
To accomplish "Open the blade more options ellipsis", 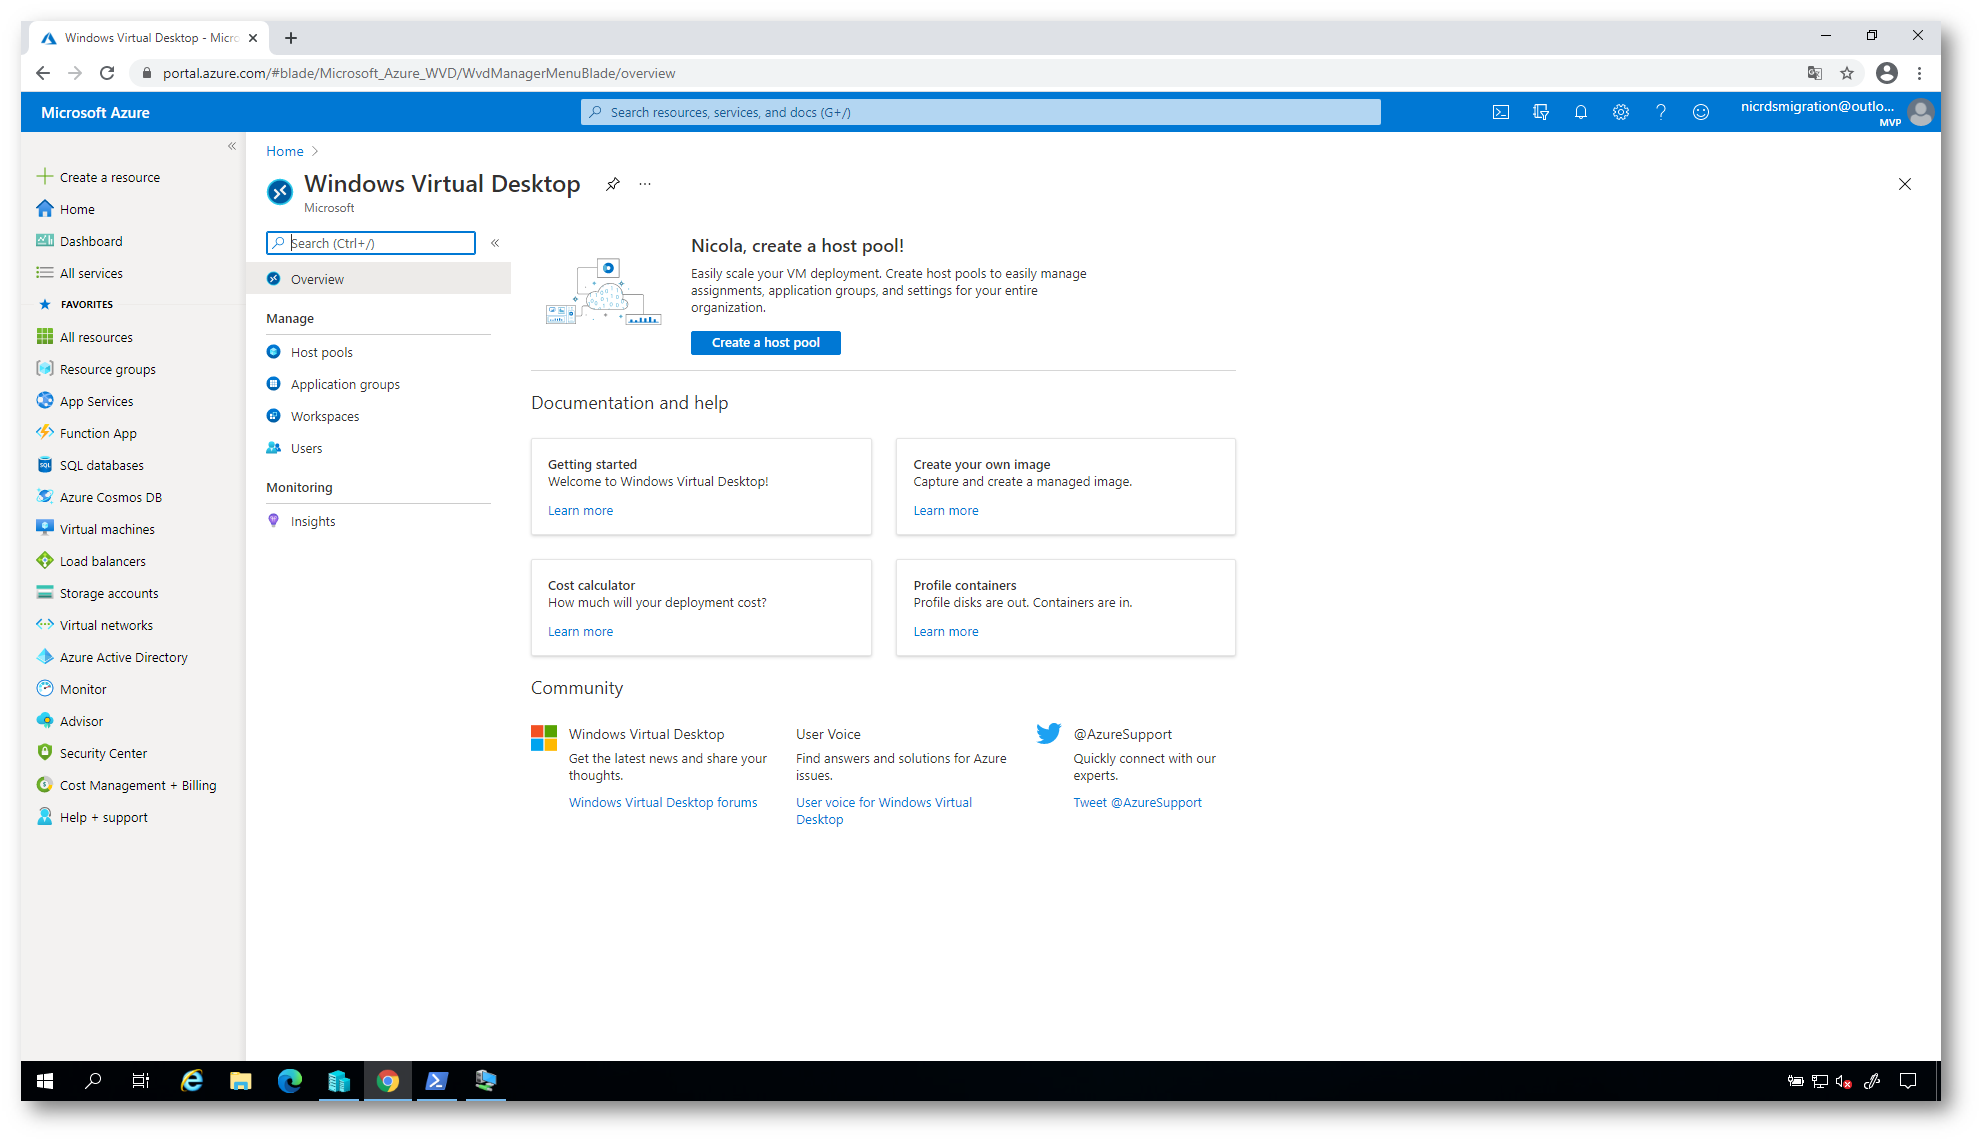I will tap(645, 184).
